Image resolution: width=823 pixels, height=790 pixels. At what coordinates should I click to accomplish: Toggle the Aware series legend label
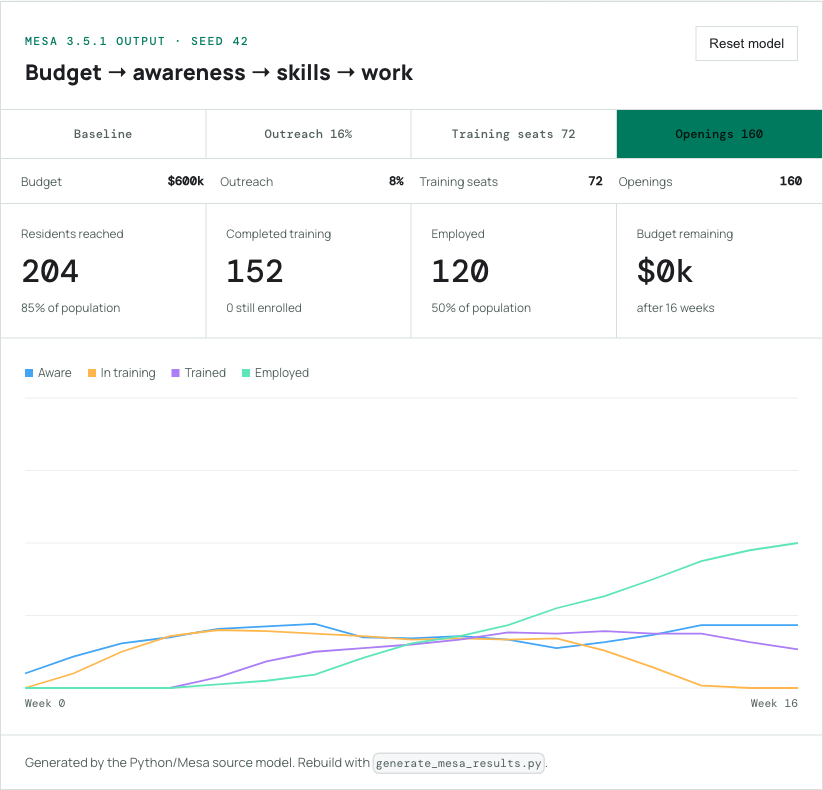[x=55, y=373]
